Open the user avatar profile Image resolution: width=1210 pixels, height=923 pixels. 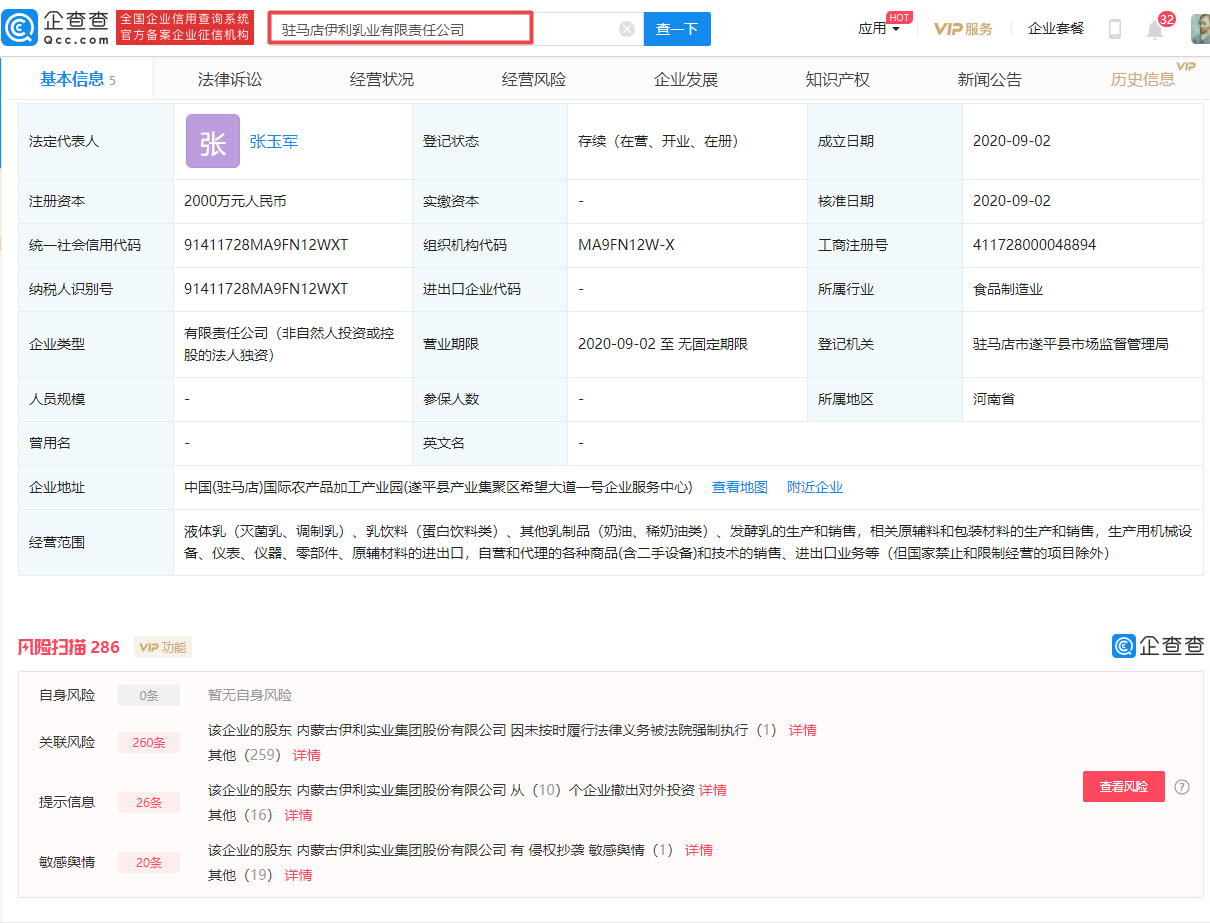[1200, 29]
